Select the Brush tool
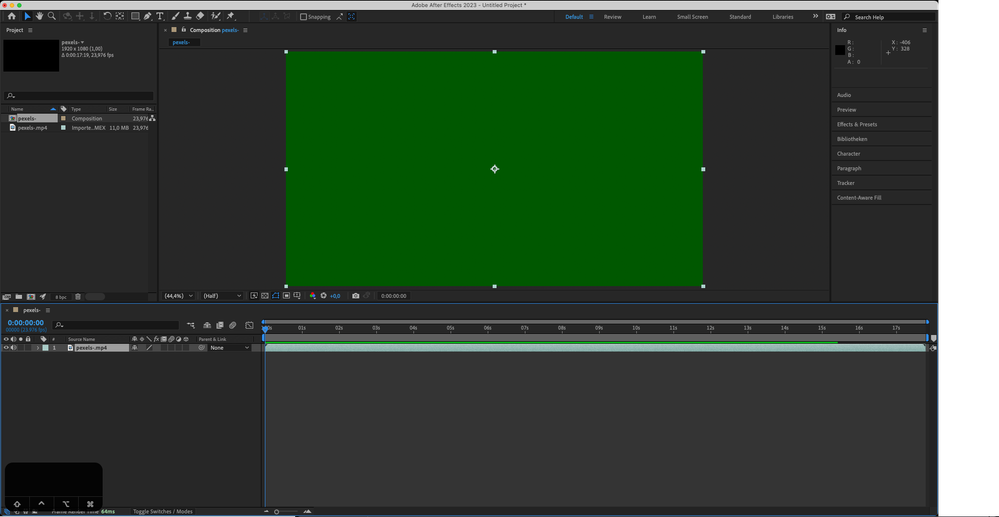The height and width of the screenshot is (517, 999). click(175, 17)
